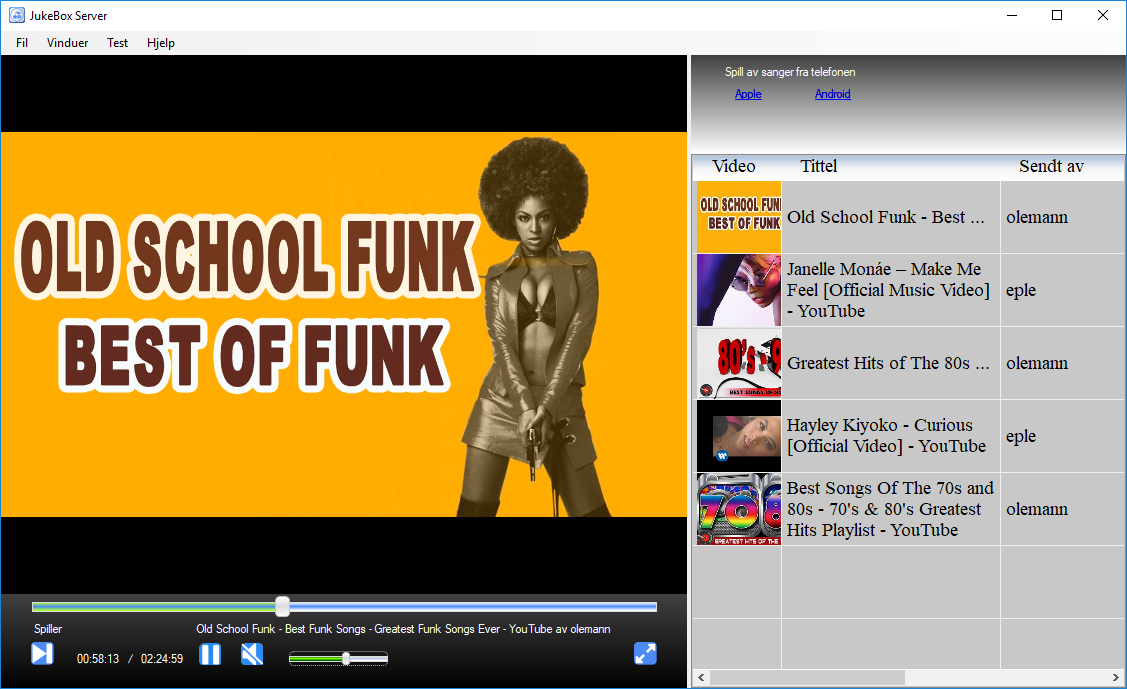Image resolution: width=1127 pixels, height=689 pixels.
Task: Open the Test menu
Action: [117, 43]
